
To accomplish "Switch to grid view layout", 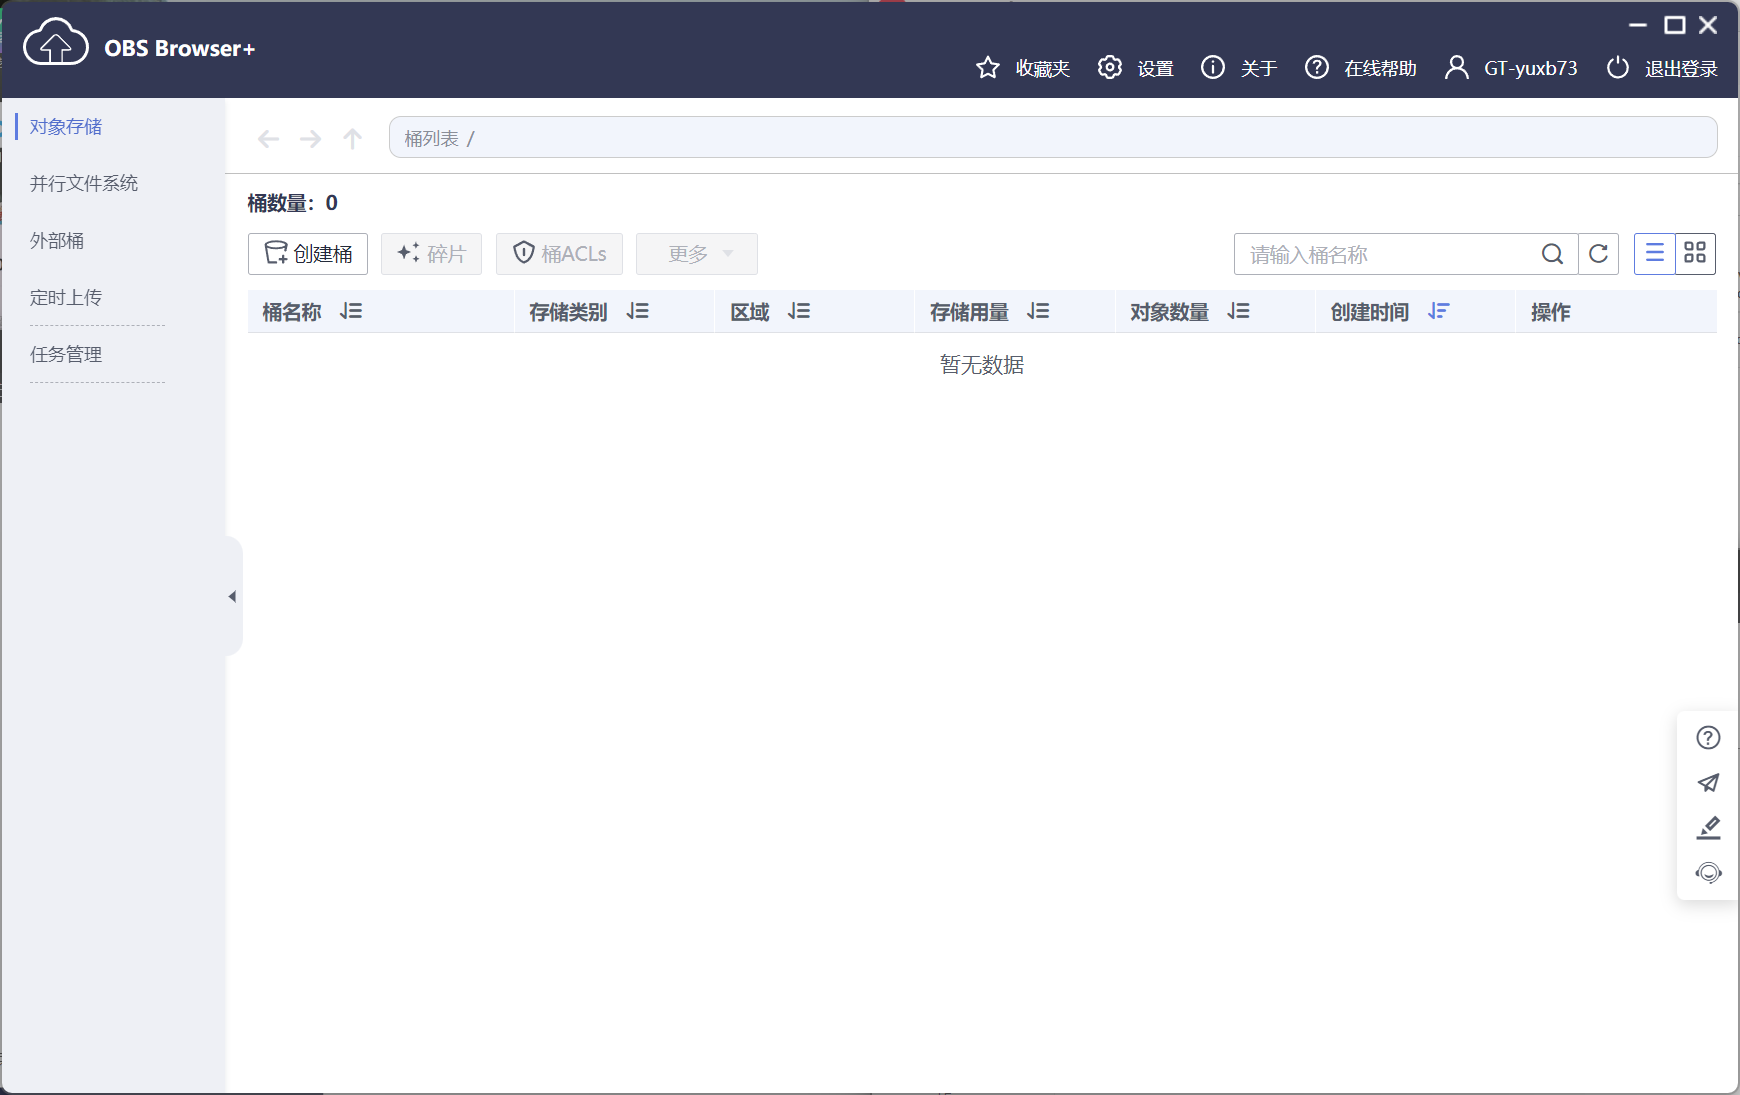I will tap(1695, 254).
